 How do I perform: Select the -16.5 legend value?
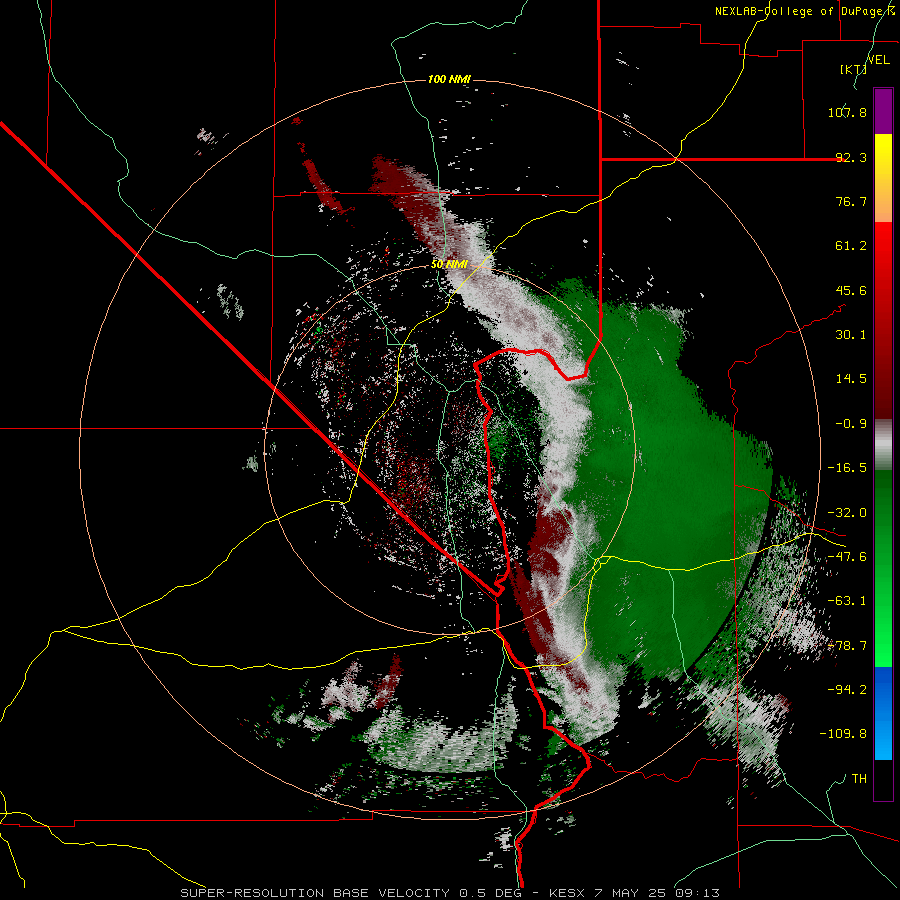pyautogui.click(x=847, y=468)
